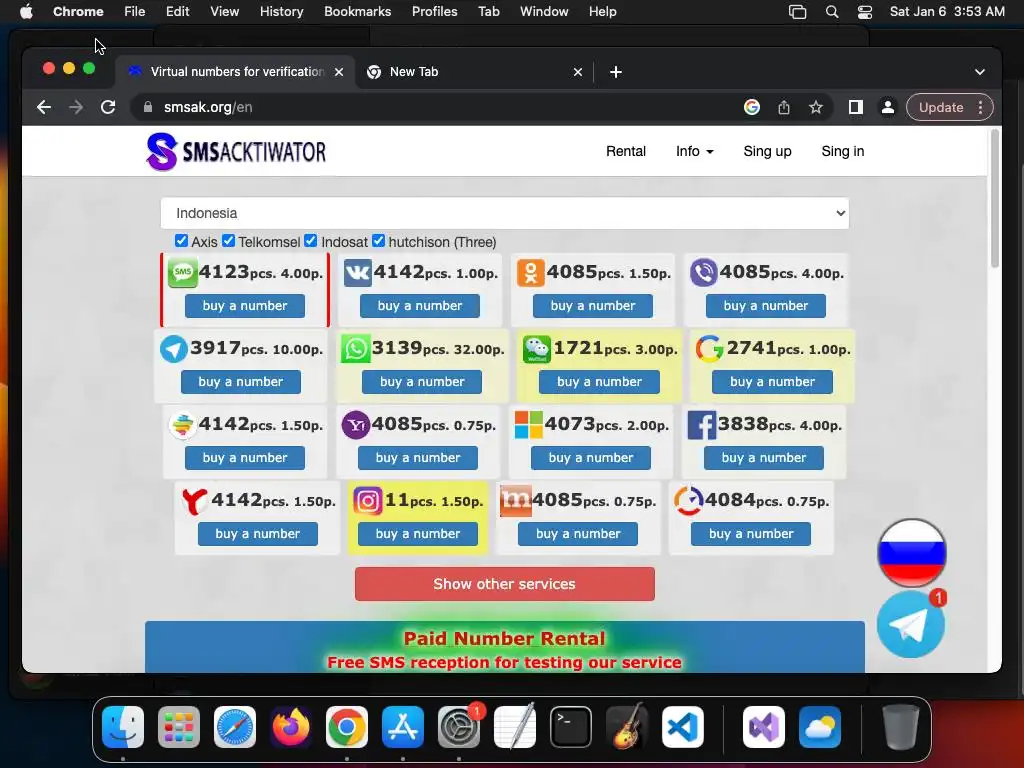Open Chrome side panel icon
This screenshot has width=1024, height=768.
coord(856,107)
